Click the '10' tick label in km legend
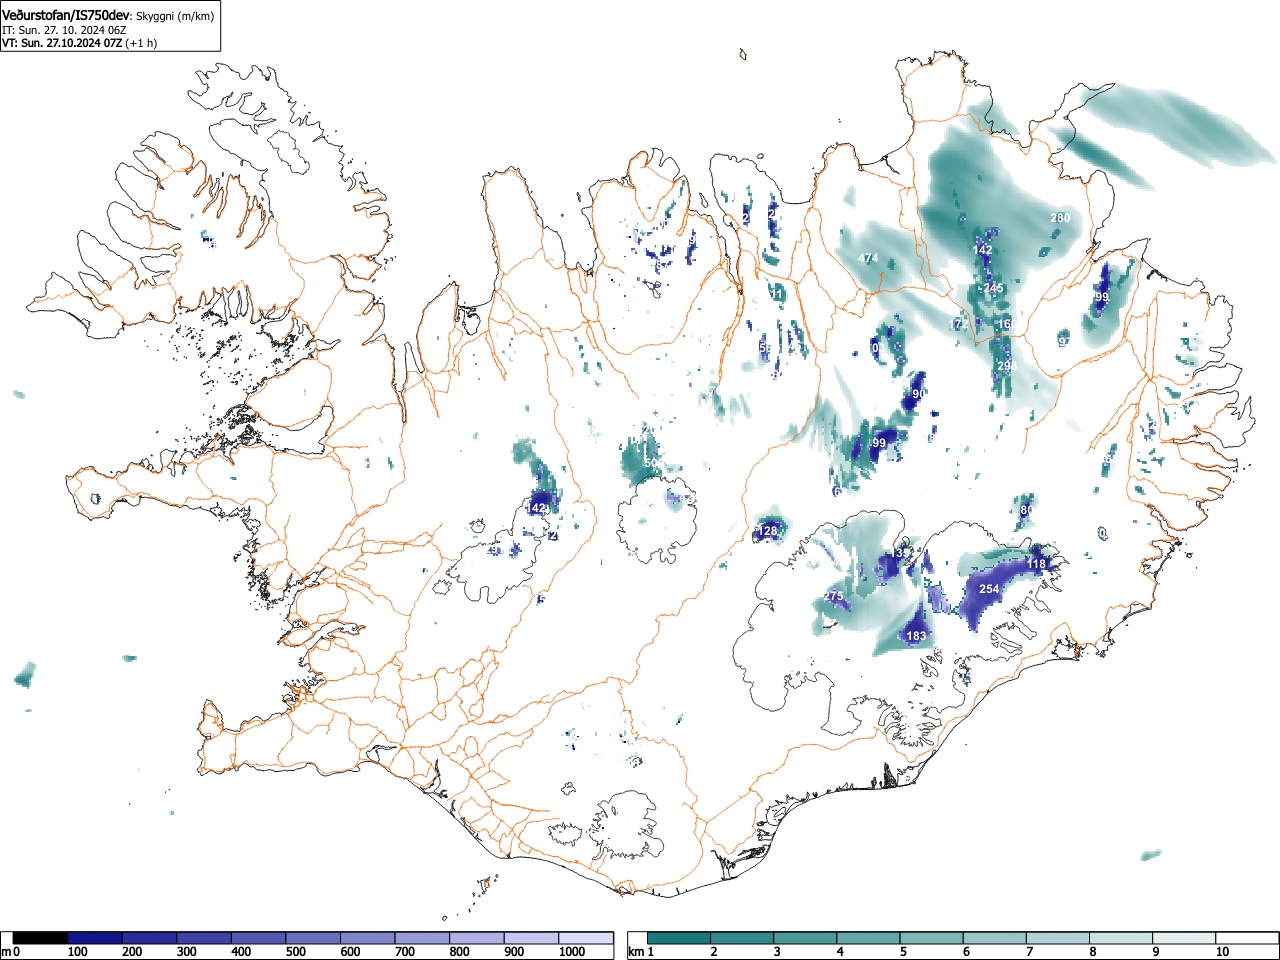The height and width of the screenshot is (960, 1280). (1222, 952)
